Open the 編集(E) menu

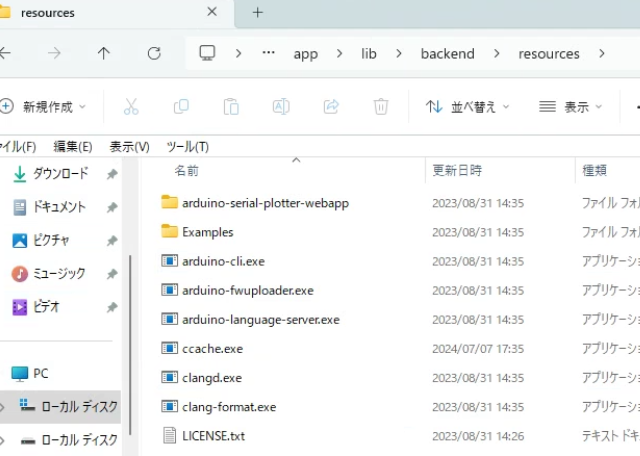[x=73, y=147]
